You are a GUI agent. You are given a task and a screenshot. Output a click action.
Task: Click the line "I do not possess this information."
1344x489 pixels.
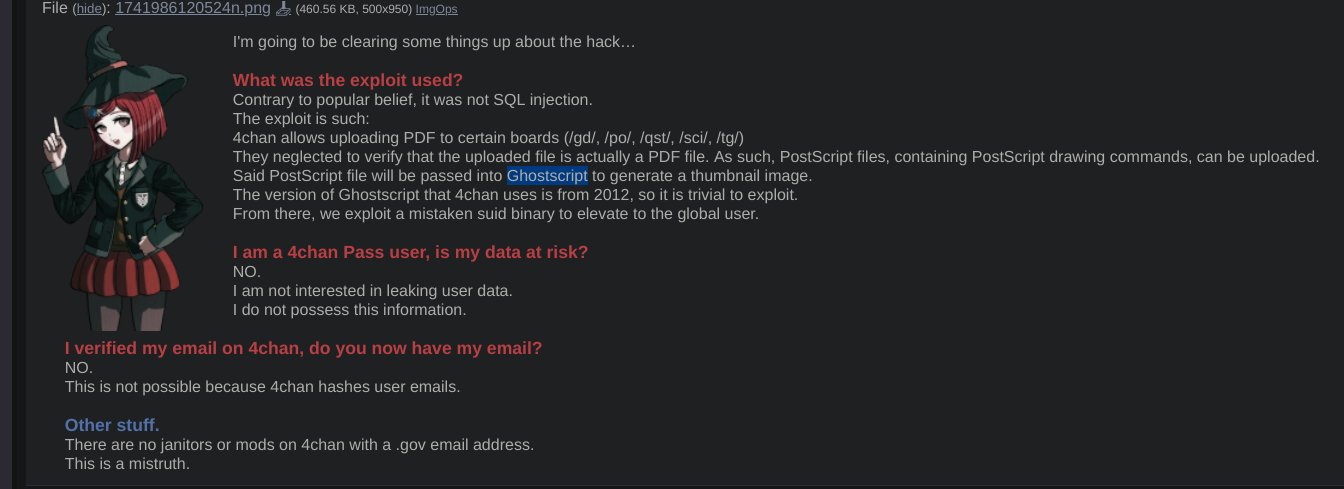click(349, 310)
